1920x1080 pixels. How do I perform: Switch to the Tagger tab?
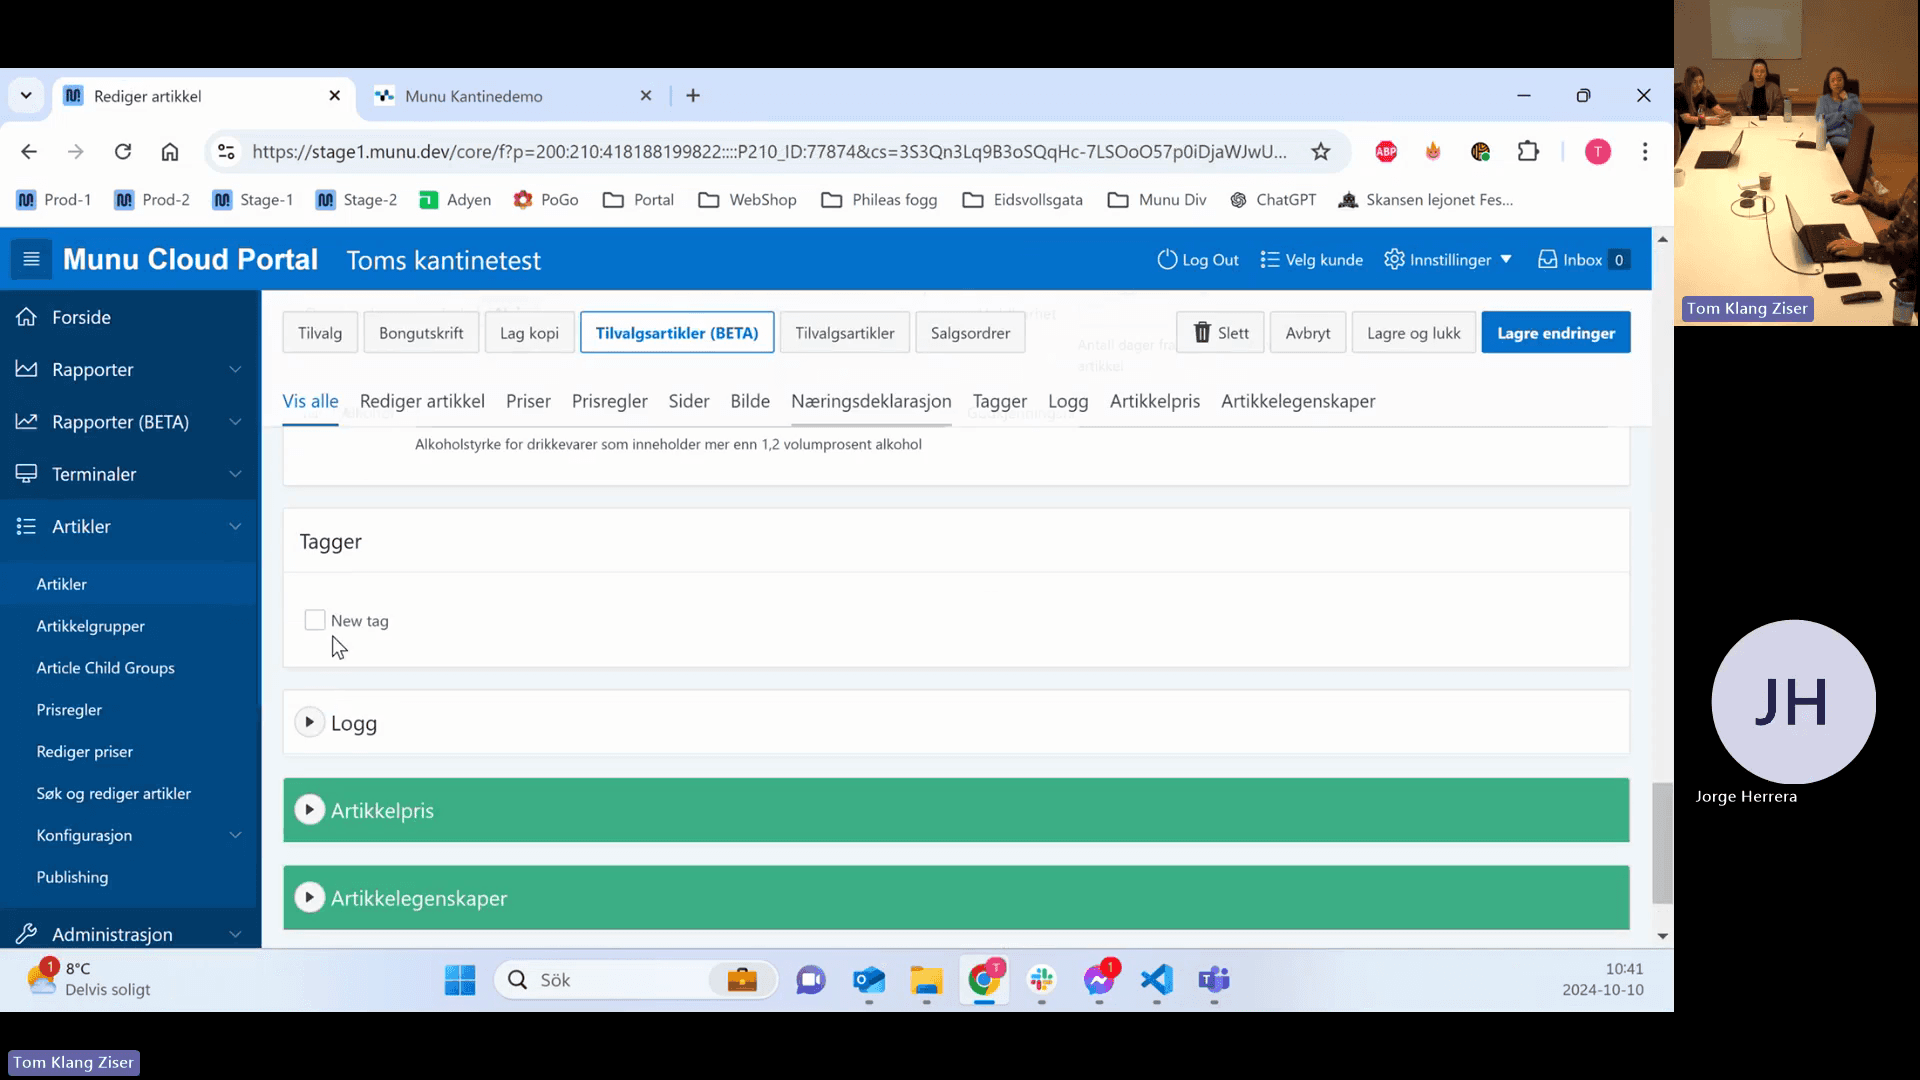pyautogui.click(x=1000, y=401)
